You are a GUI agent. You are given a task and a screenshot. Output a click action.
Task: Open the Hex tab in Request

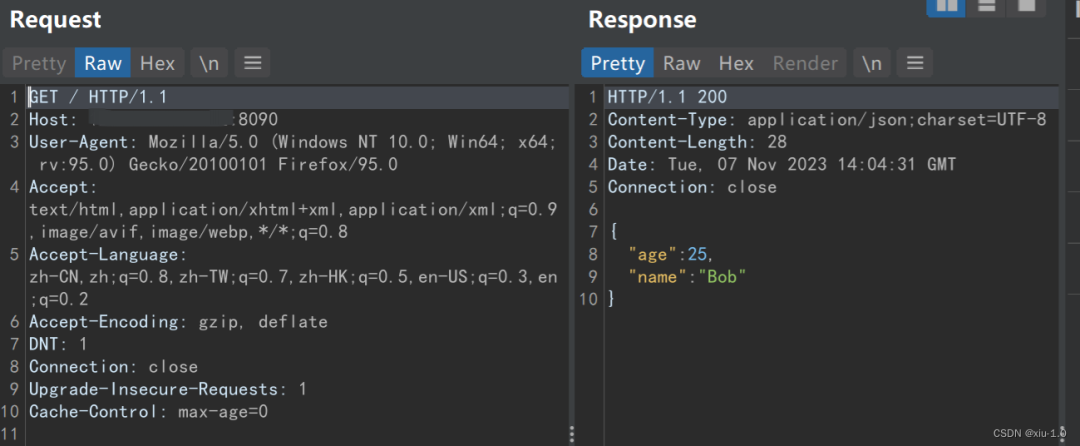click(x=157, y=63)
